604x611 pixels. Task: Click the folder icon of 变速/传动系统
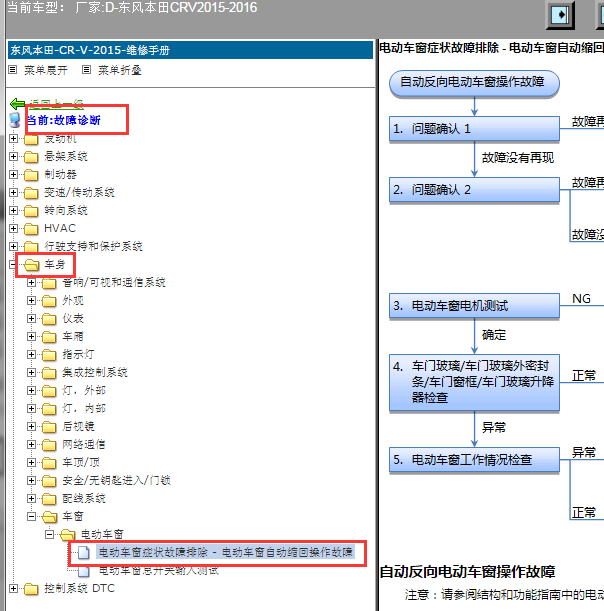coord(31,192)
